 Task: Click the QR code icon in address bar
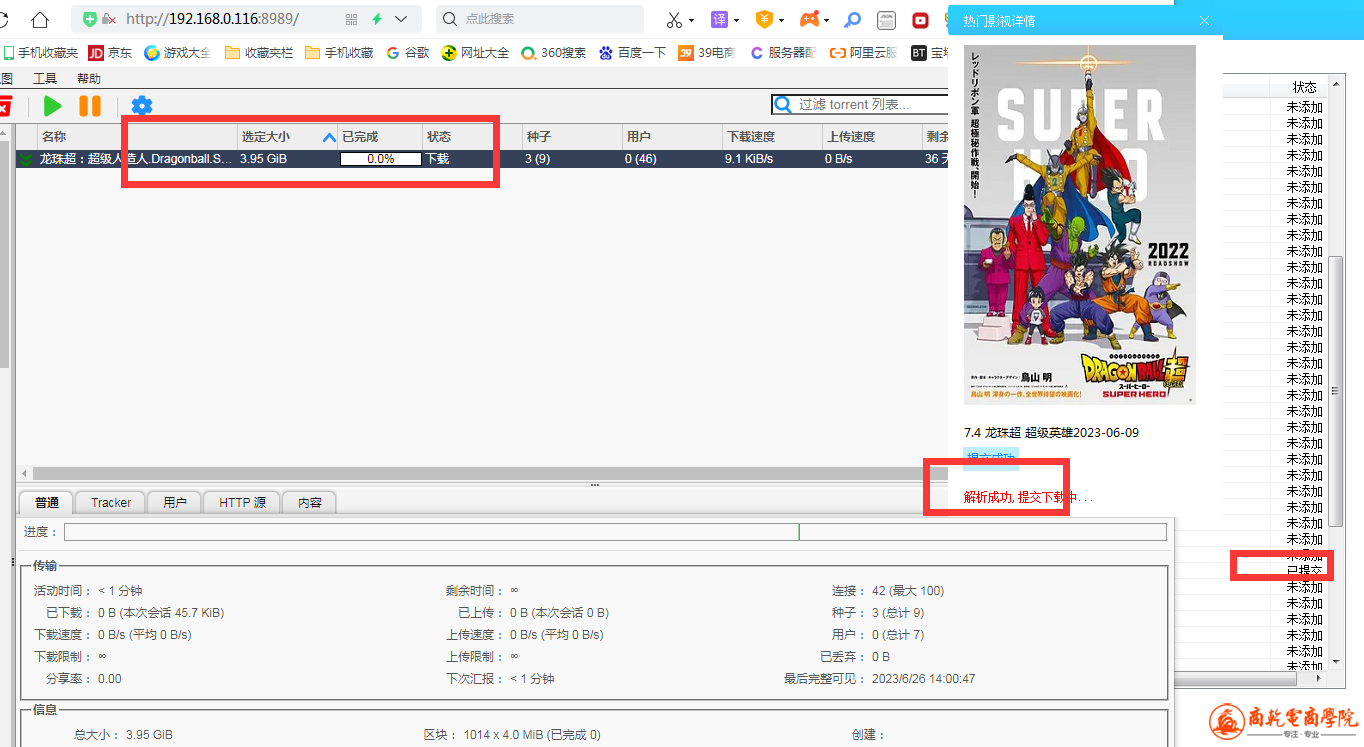(351, 20)
